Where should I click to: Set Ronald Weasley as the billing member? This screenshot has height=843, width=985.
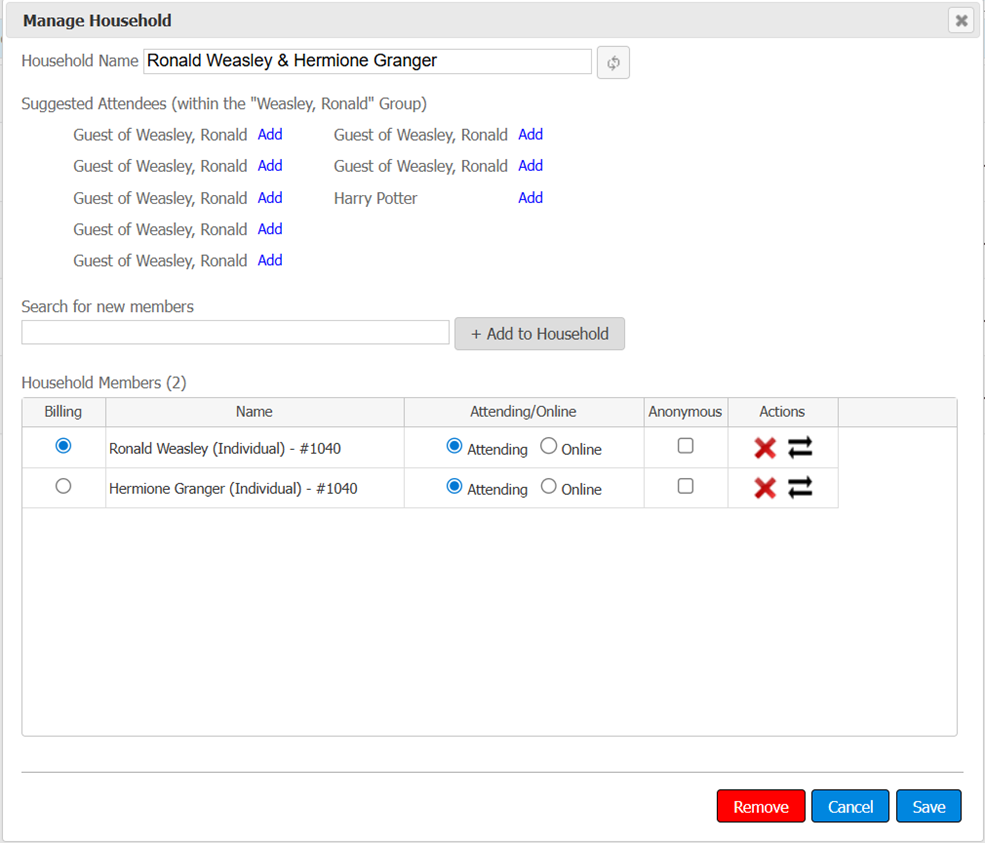click(x=63, y=446)
